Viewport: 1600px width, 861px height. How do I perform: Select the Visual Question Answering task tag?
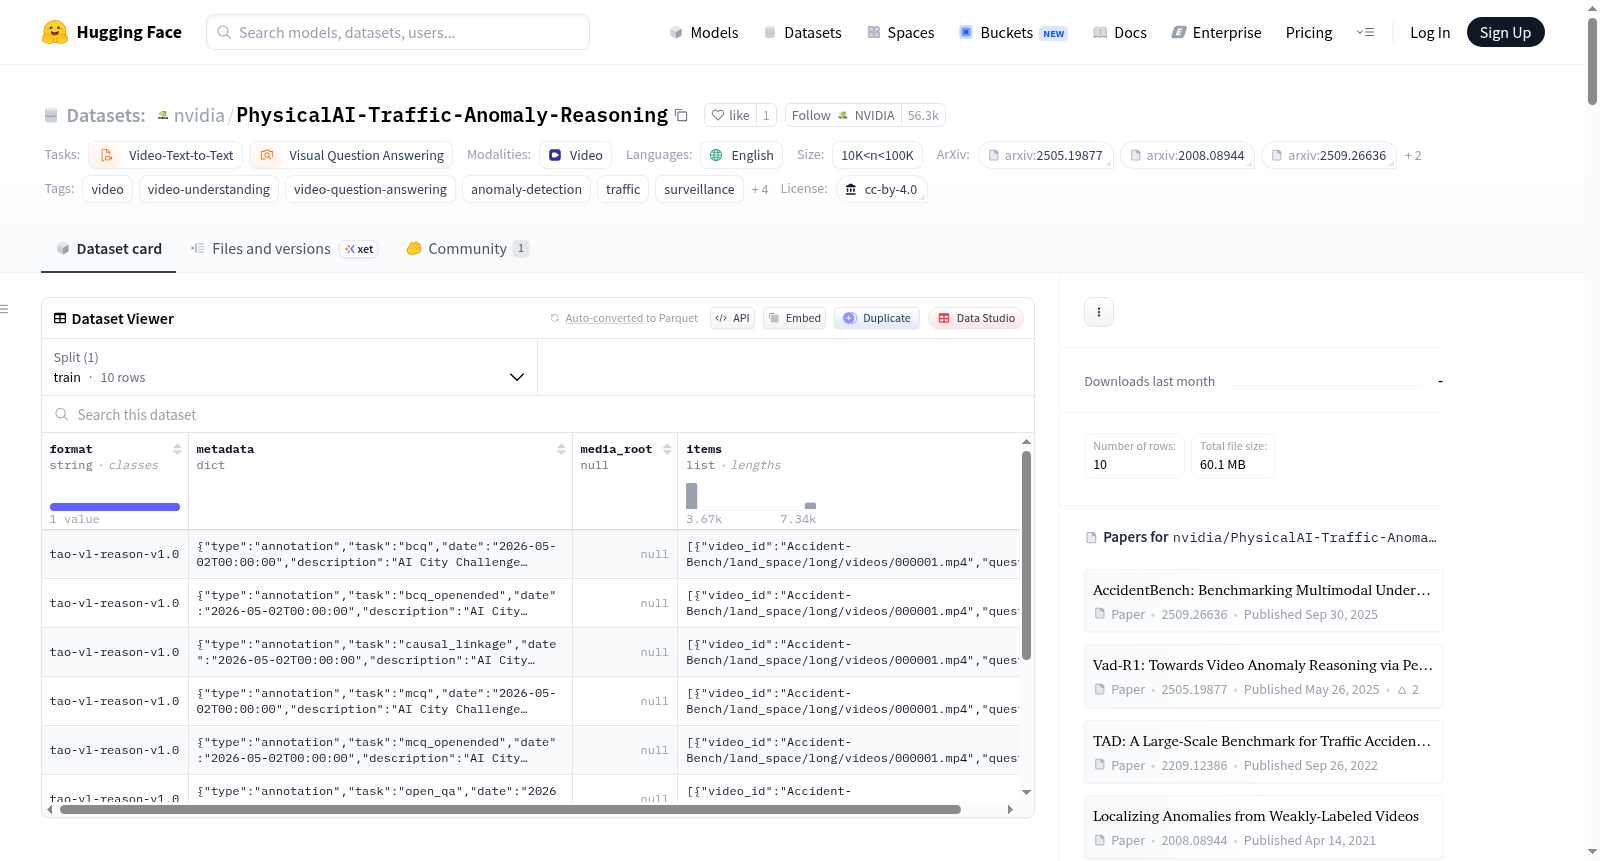[351, 155]
